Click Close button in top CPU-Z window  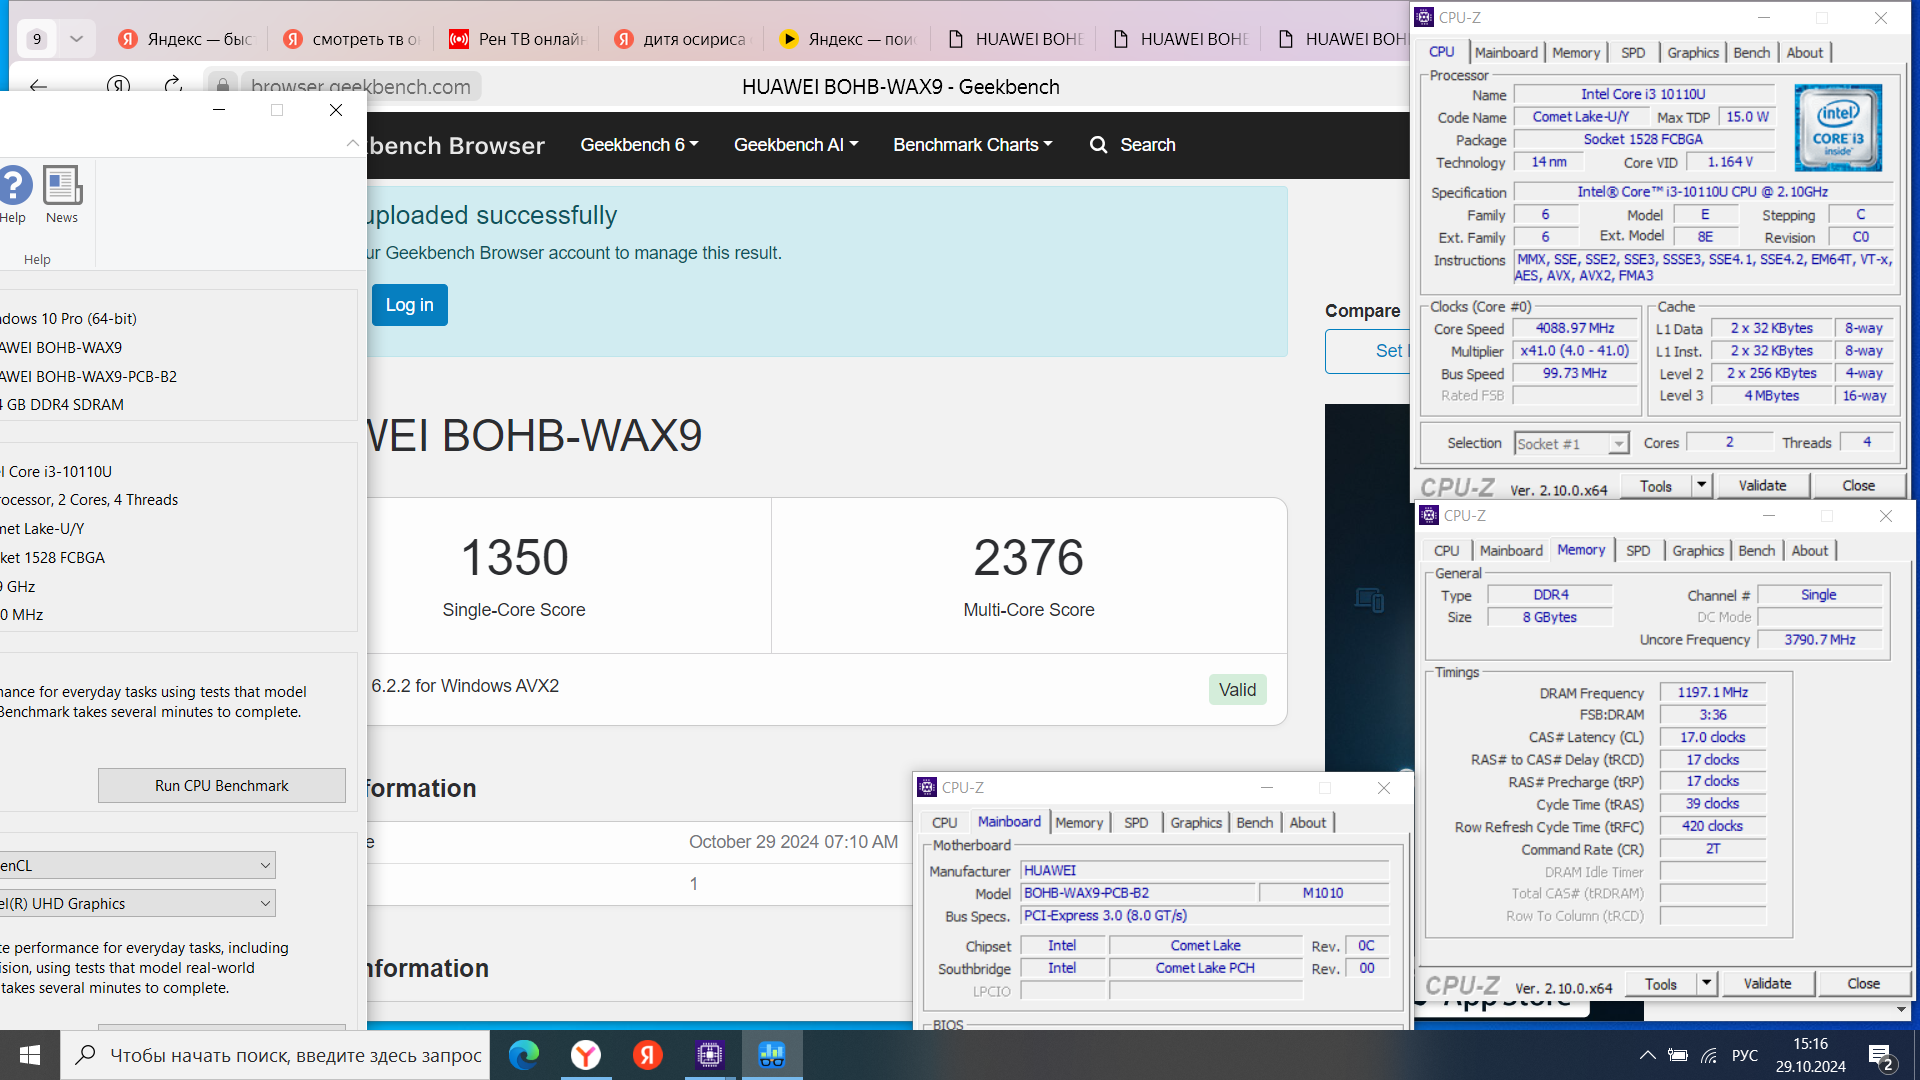pyautogui.click(x=1858, y=486)
